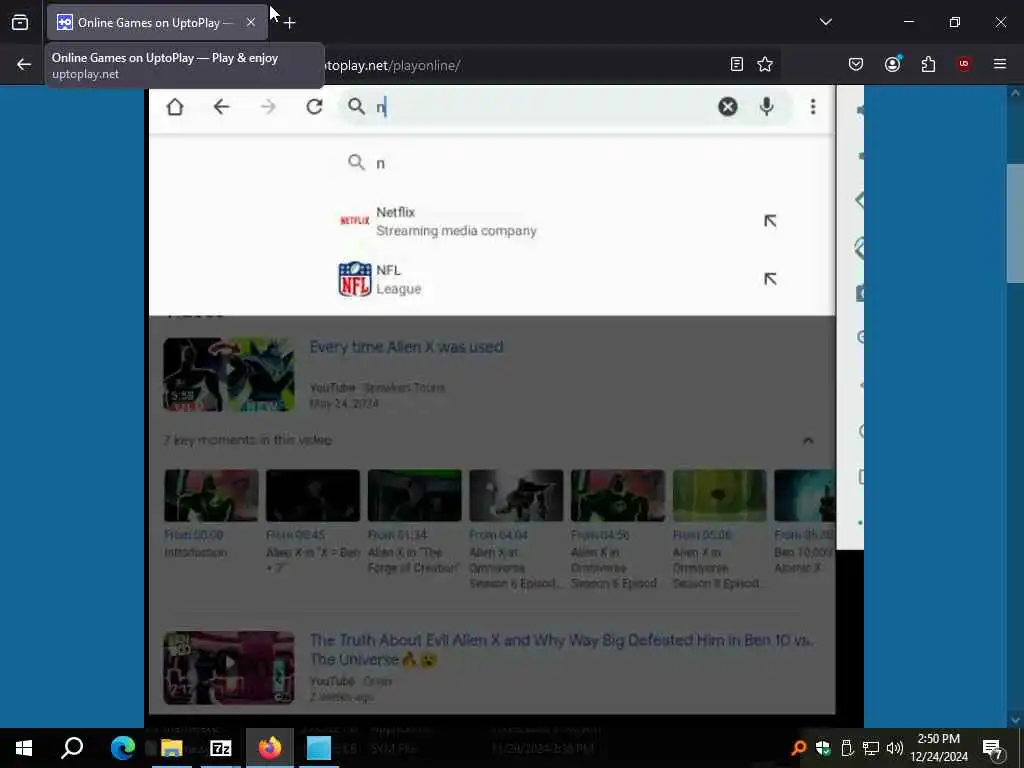Open the Firefox extensions puzzle icon
Screen dimensions: 1024x768
pos(928,64)
